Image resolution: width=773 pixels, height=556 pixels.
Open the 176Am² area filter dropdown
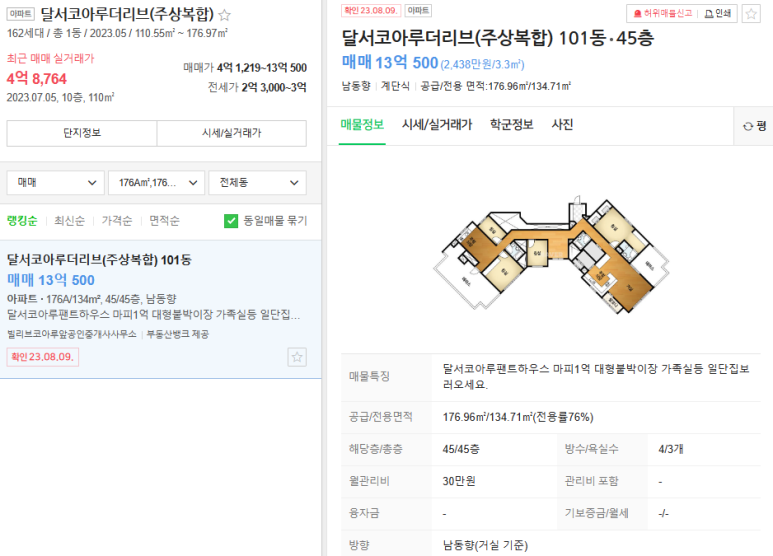click(156, 183)
